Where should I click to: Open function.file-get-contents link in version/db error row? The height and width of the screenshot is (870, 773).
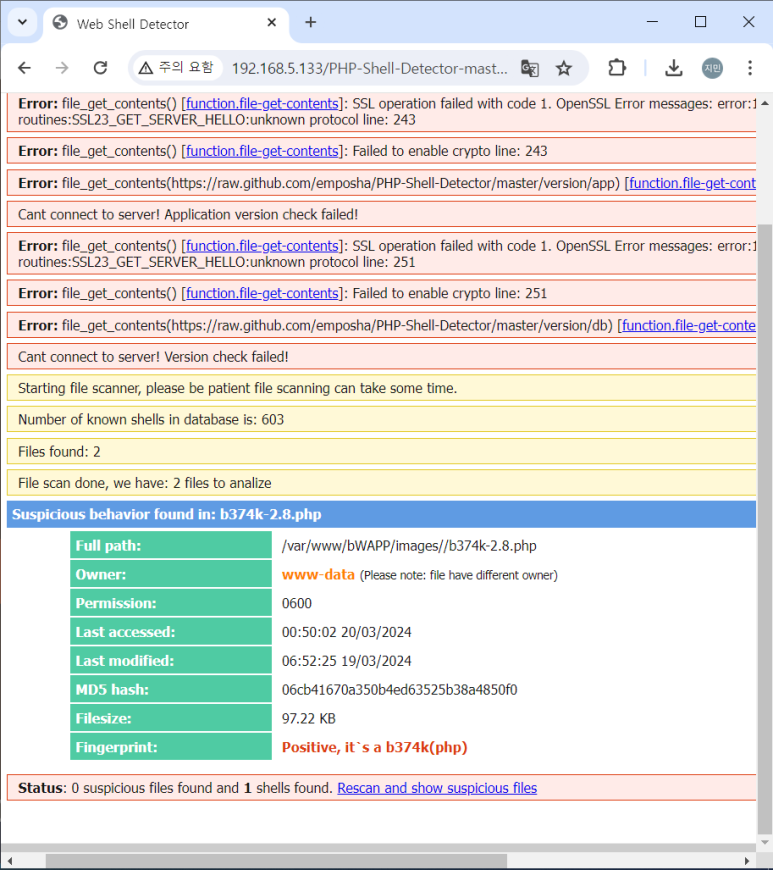point(689,325)
